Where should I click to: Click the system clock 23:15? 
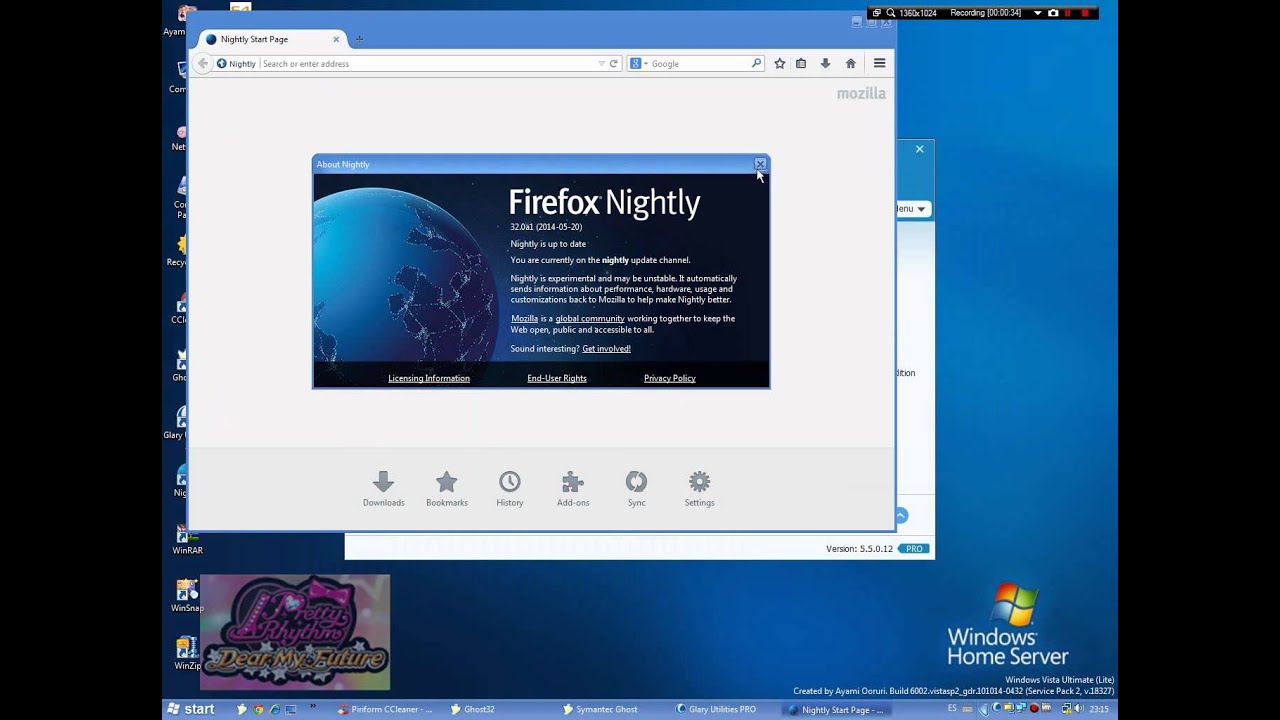click(x=1099, y=709)
